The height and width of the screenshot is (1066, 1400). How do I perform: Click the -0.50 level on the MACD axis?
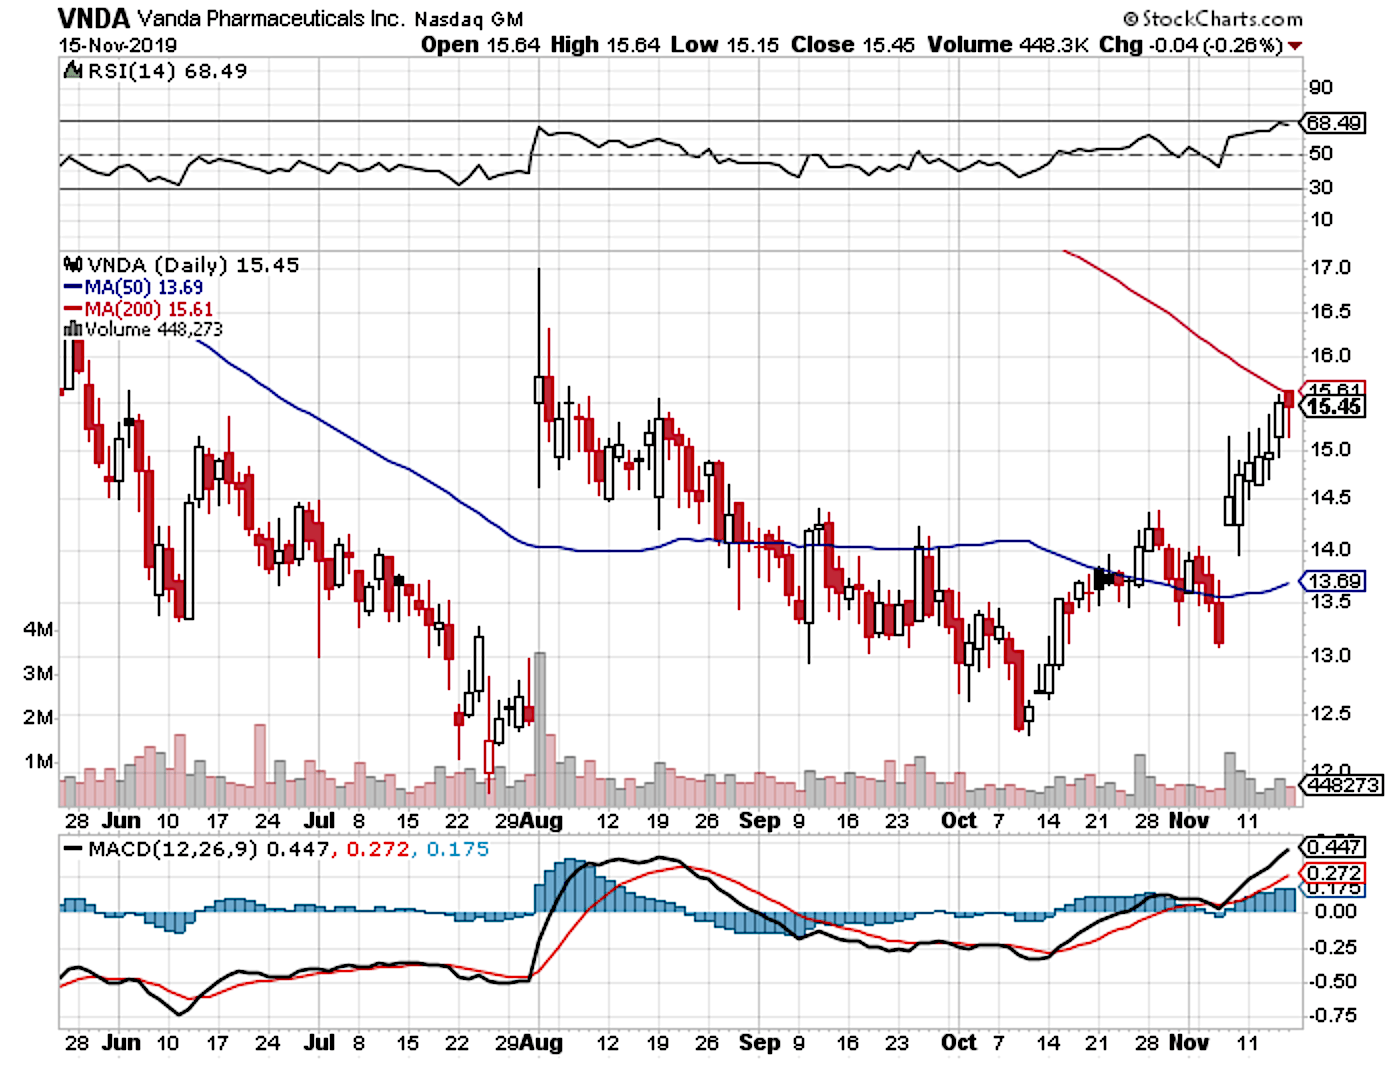tap(1332, 981)
